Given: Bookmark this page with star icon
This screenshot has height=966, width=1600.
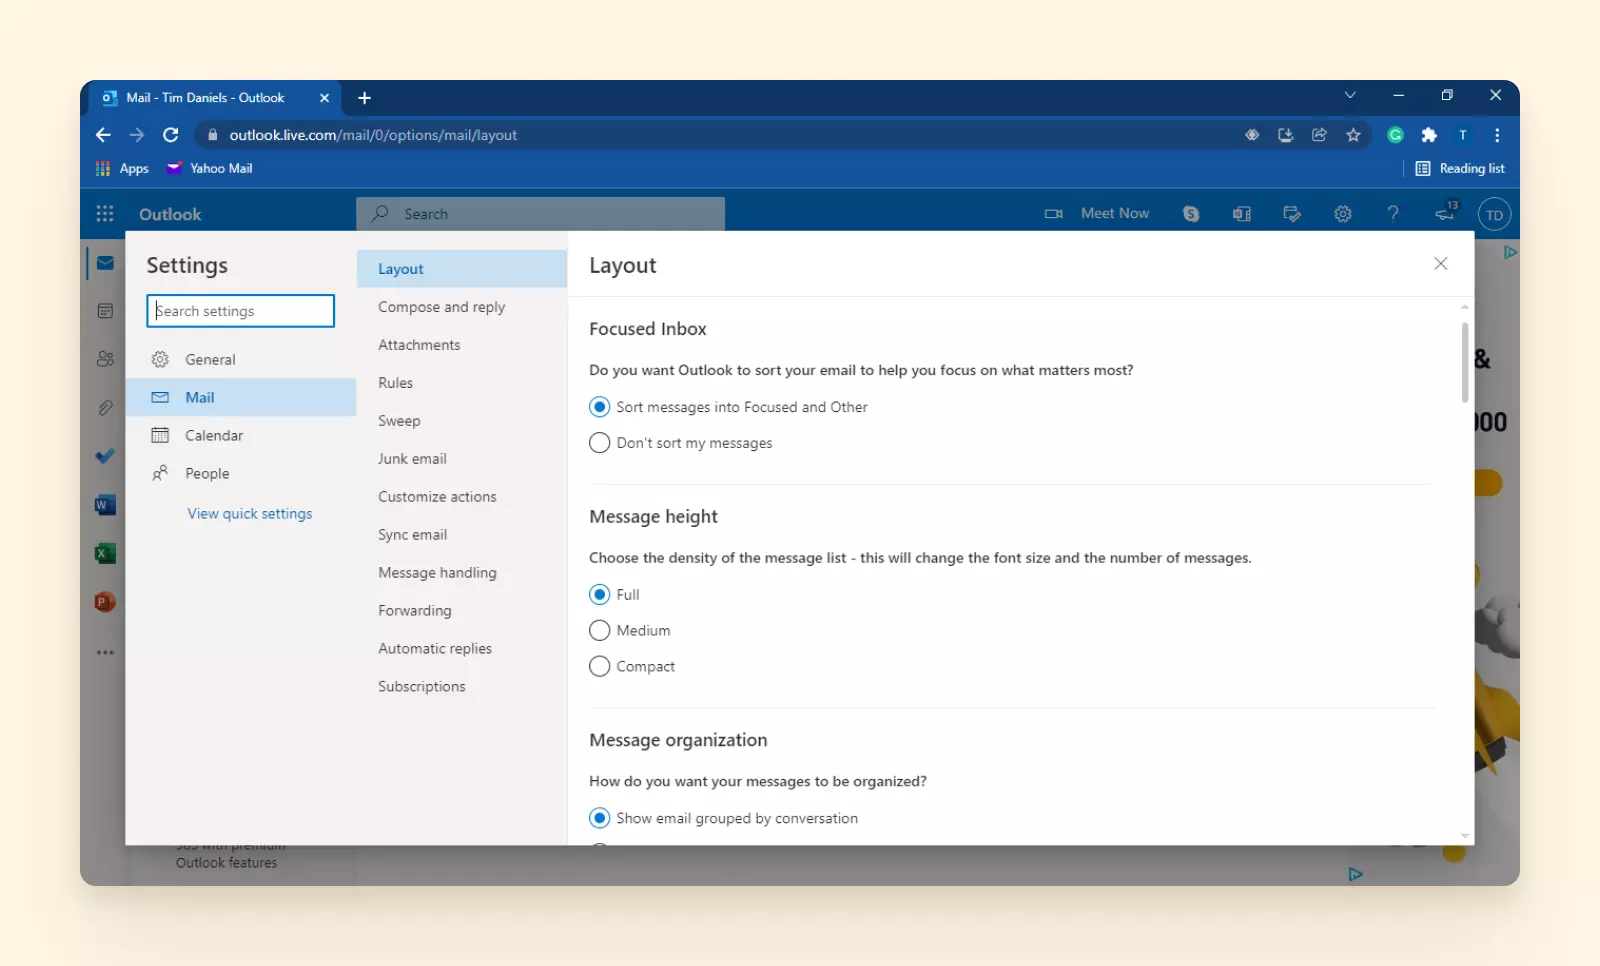Looking at the screenshot, I should coord(1353,135).
